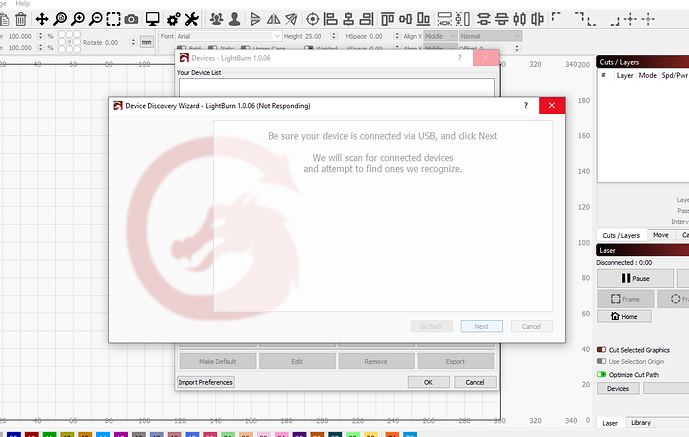The width and height of the screenshot is (689, 437).
Task: Select center point on nine-dot anchor grid
Action: [x=69, y=42]
